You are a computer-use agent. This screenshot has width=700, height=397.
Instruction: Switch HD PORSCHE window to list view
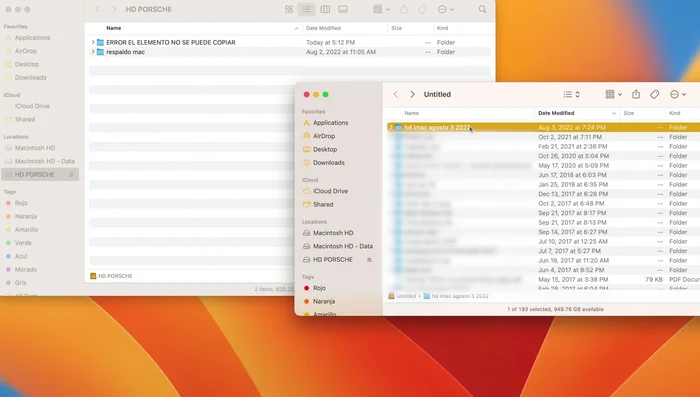[306, 9]
